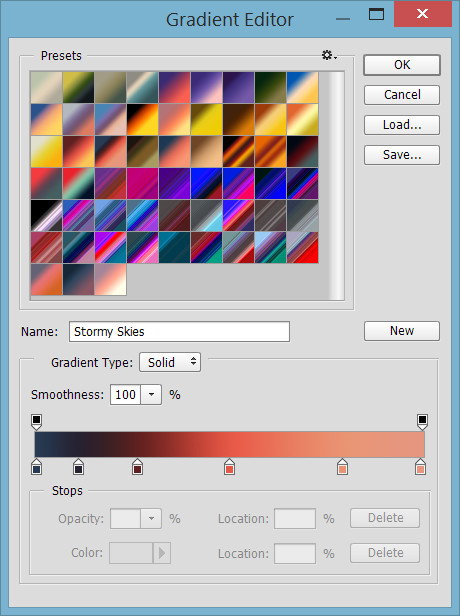Select the right black opacity stop
The height and width of the screenshot is (616, 460).
point(422,422)
